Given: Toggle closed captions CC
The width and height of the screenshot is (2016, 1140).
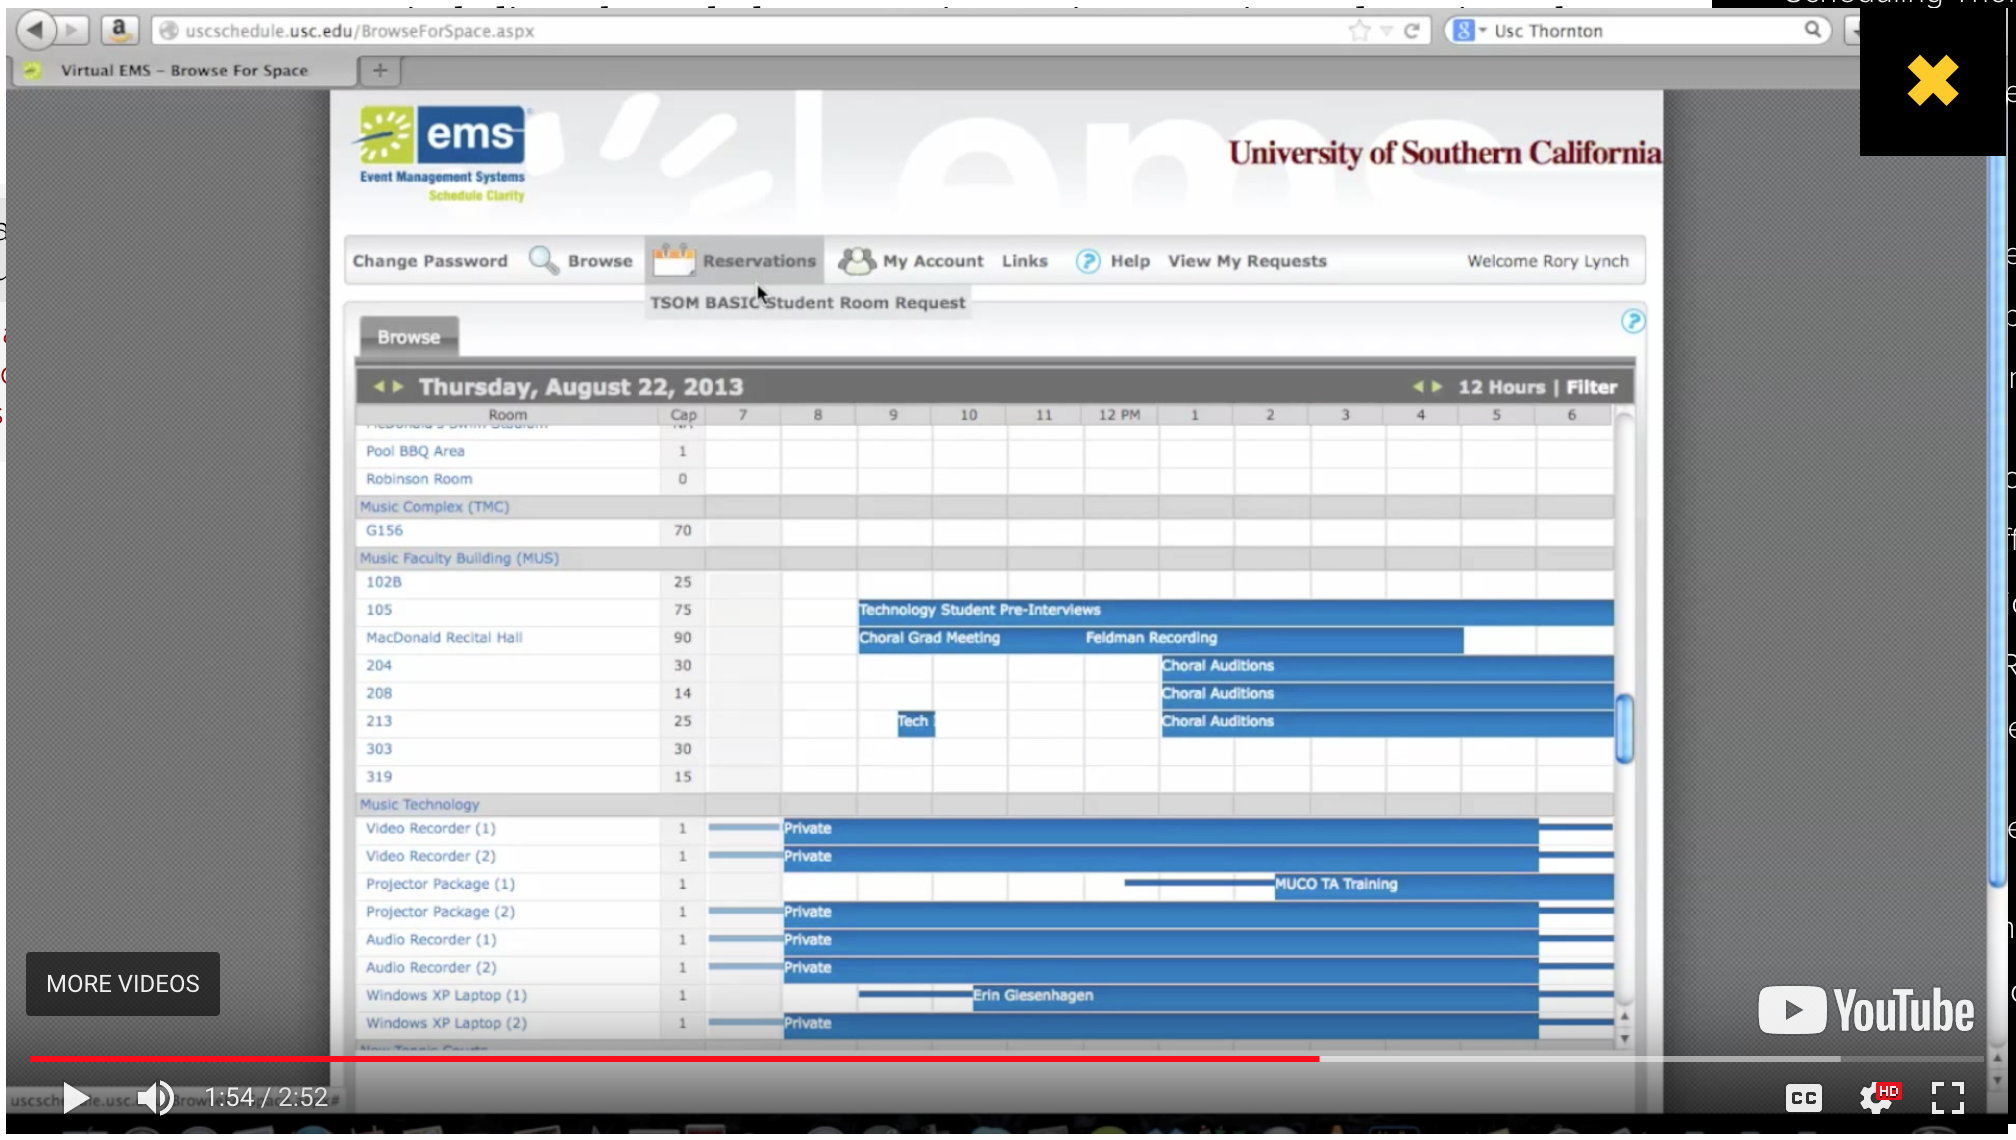Looking at the screenshot, I should [x=1803, y=1097].
